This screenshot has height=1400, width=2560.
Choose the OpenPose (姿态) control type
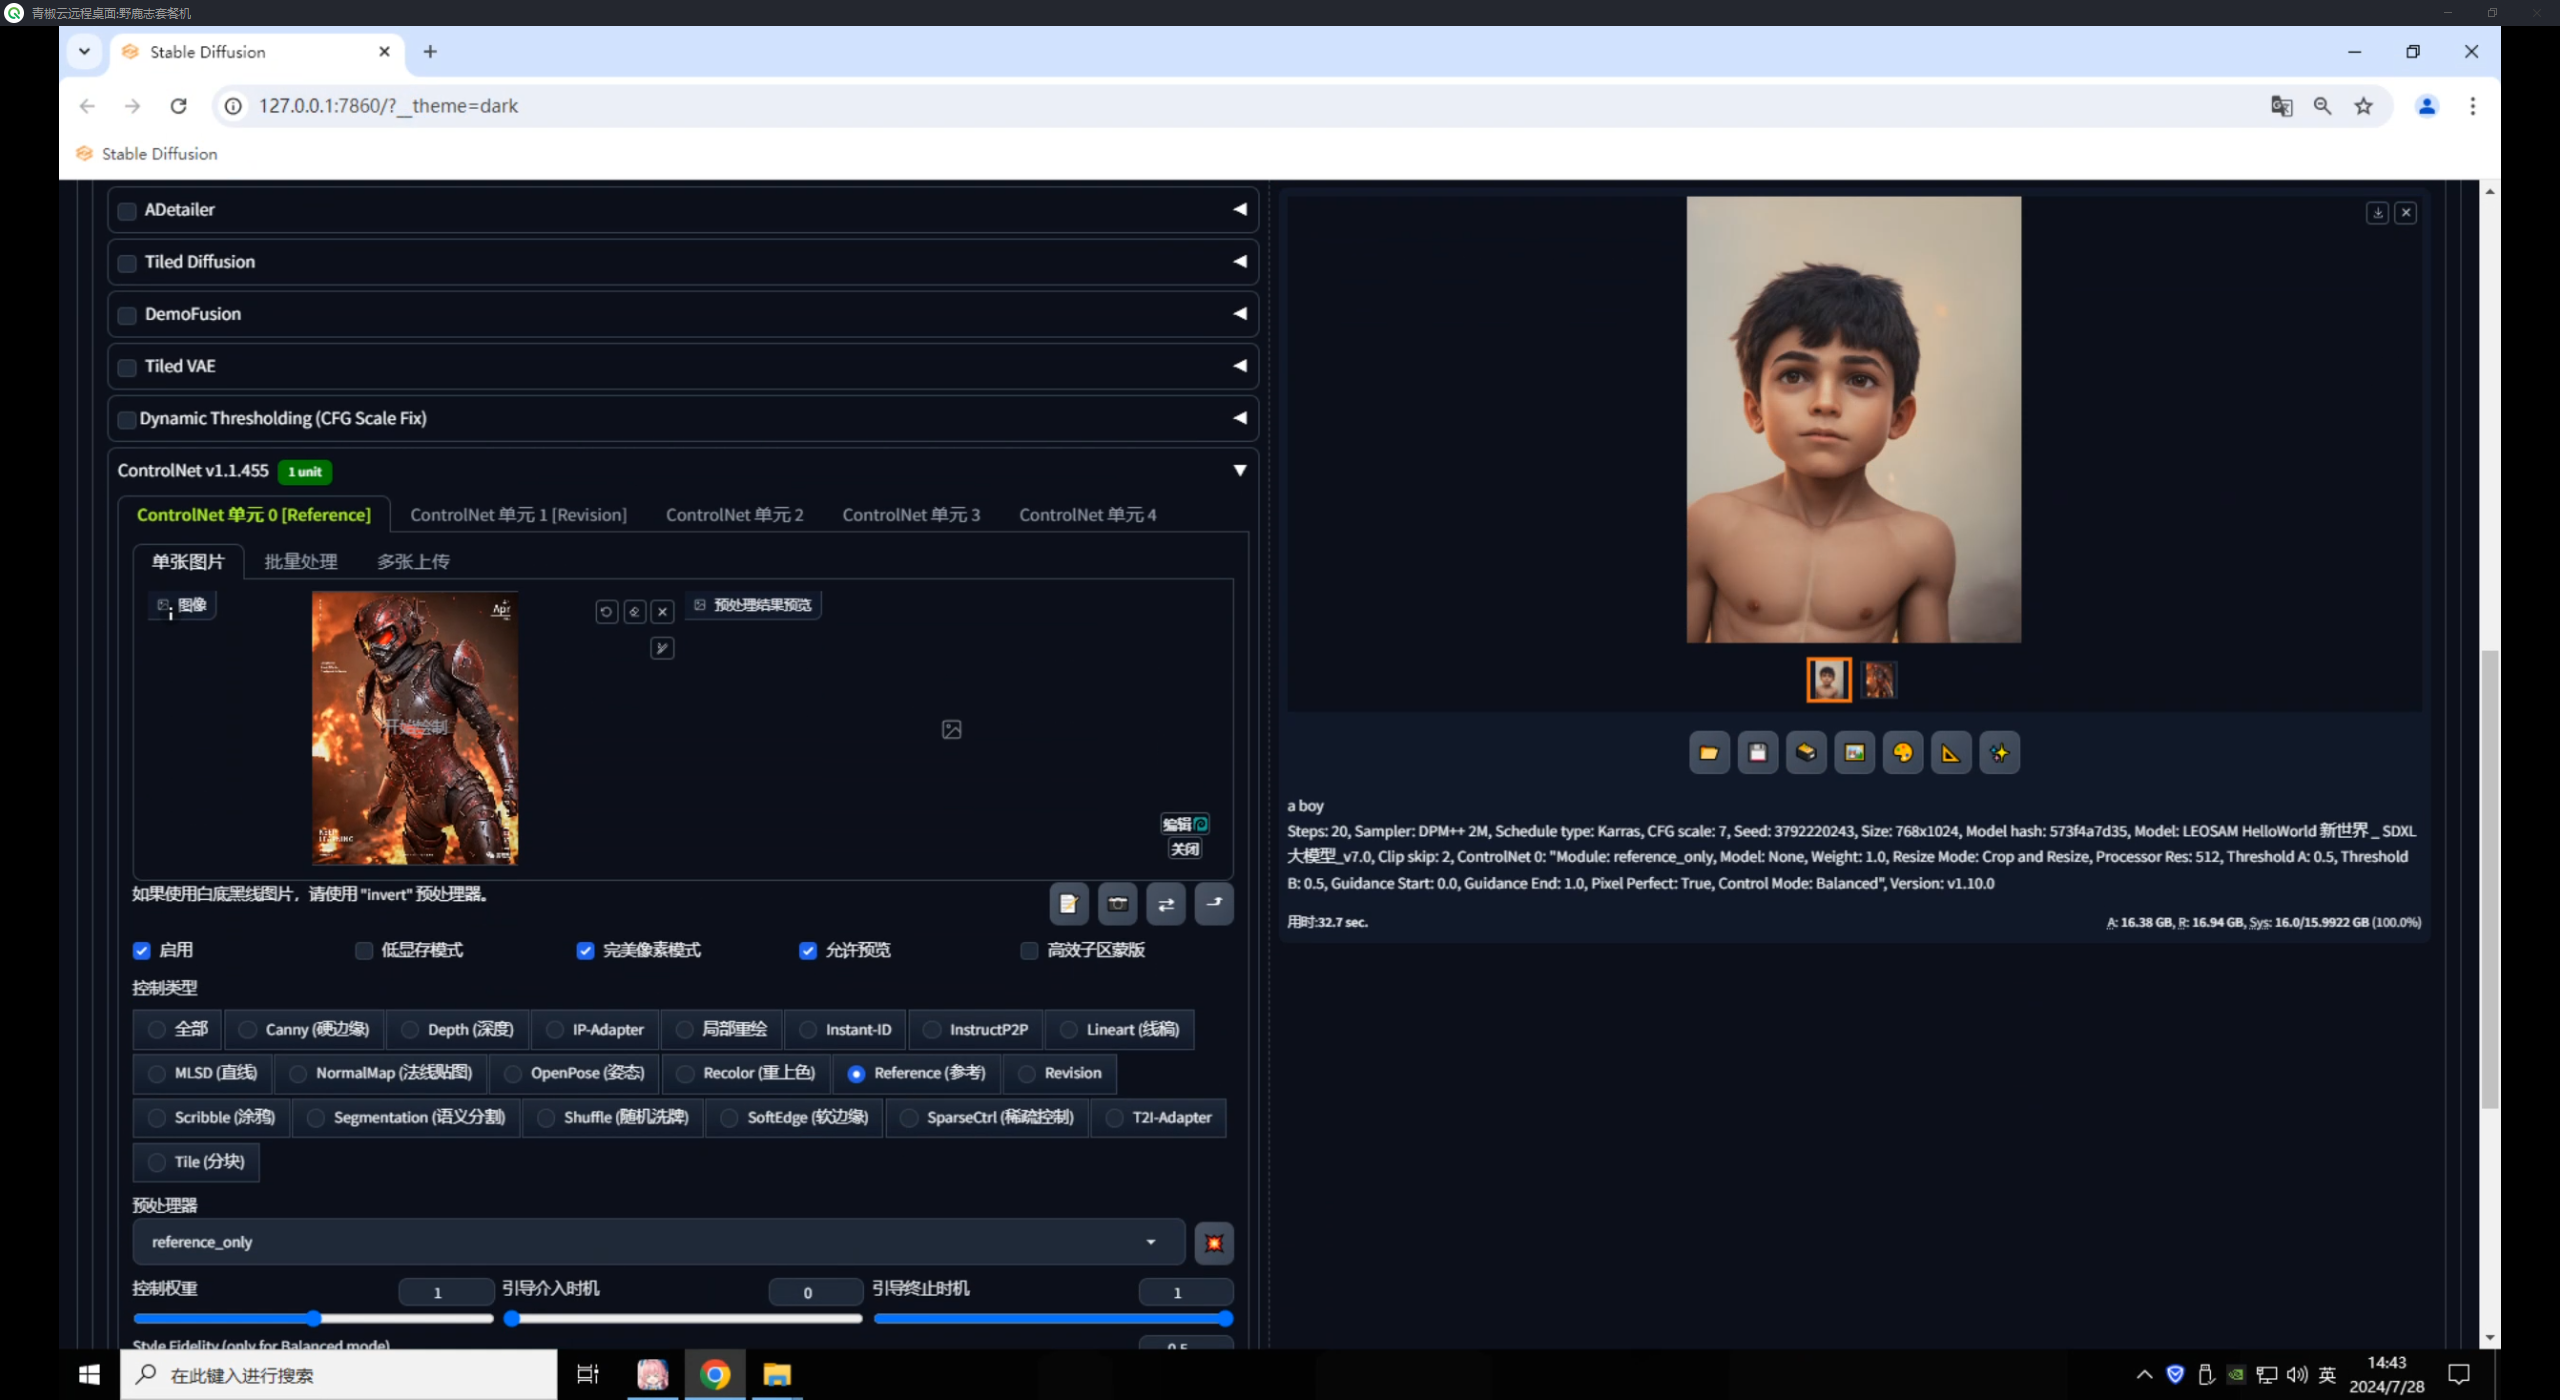(574, 1073)
